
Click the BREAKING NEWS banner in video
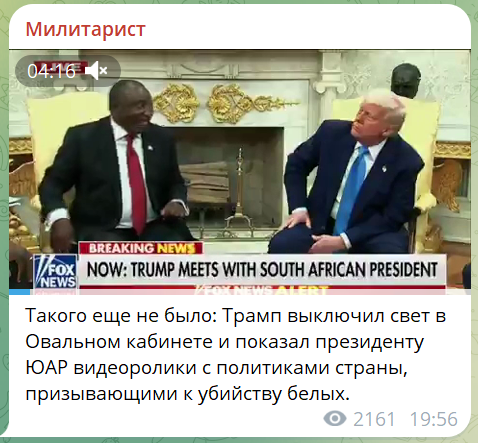[x=141, y=248]
